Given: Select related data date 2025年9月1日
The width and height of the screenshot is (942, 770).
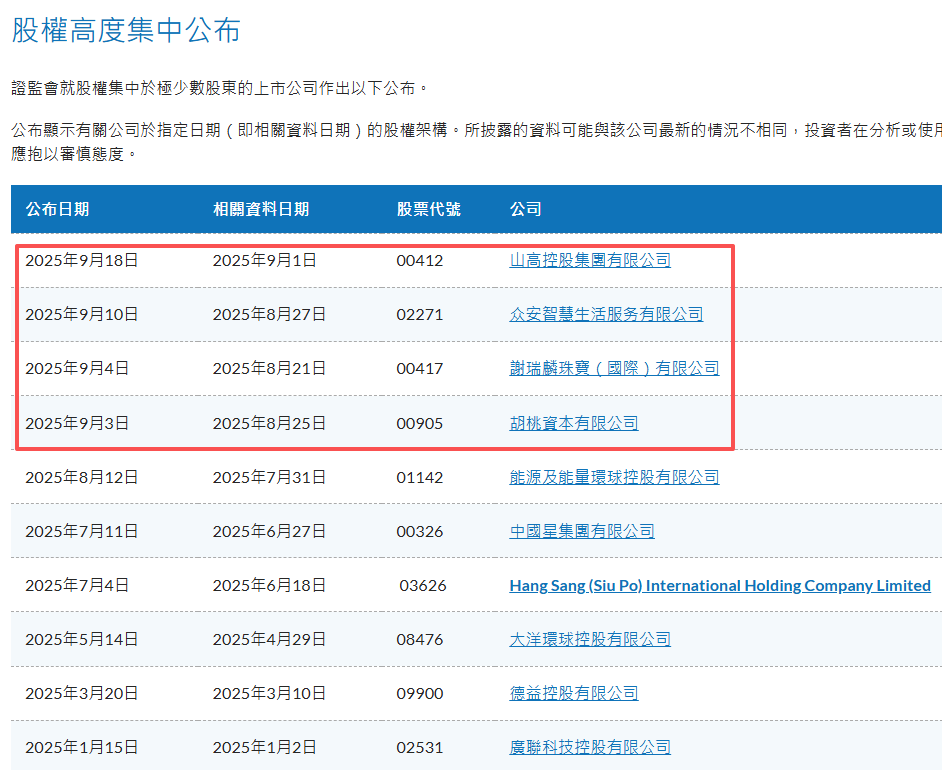Looking at the screenshot, I should 264,260.
